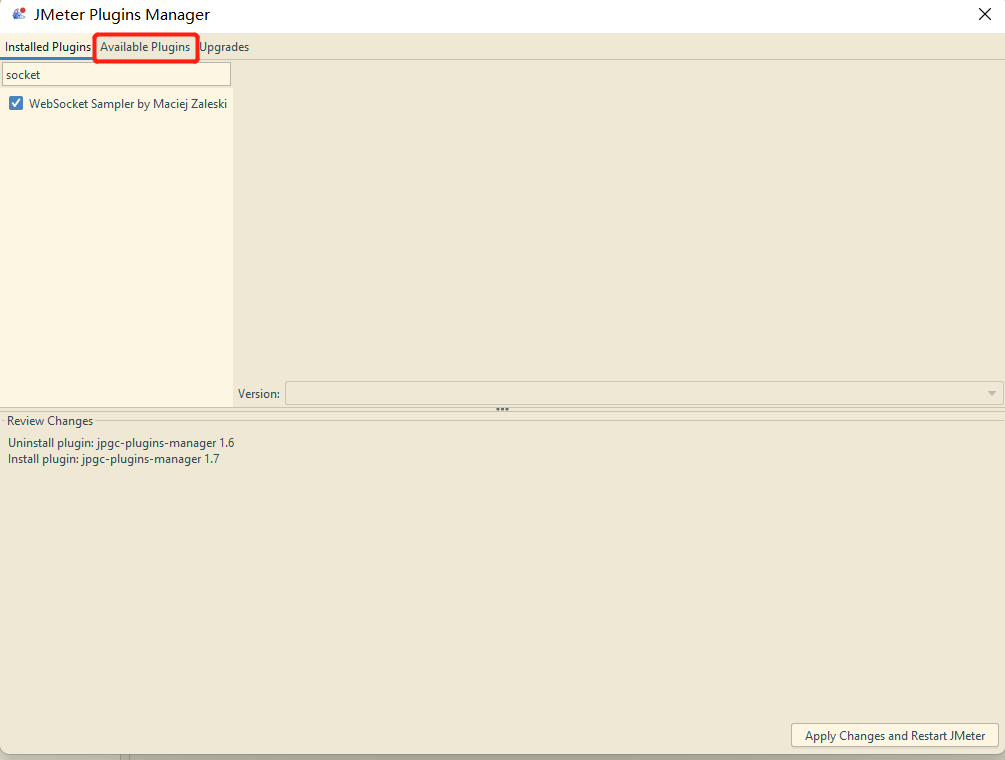Click the 'Install plugin: jpgc-plugins-manager 1.7' line

113,459
